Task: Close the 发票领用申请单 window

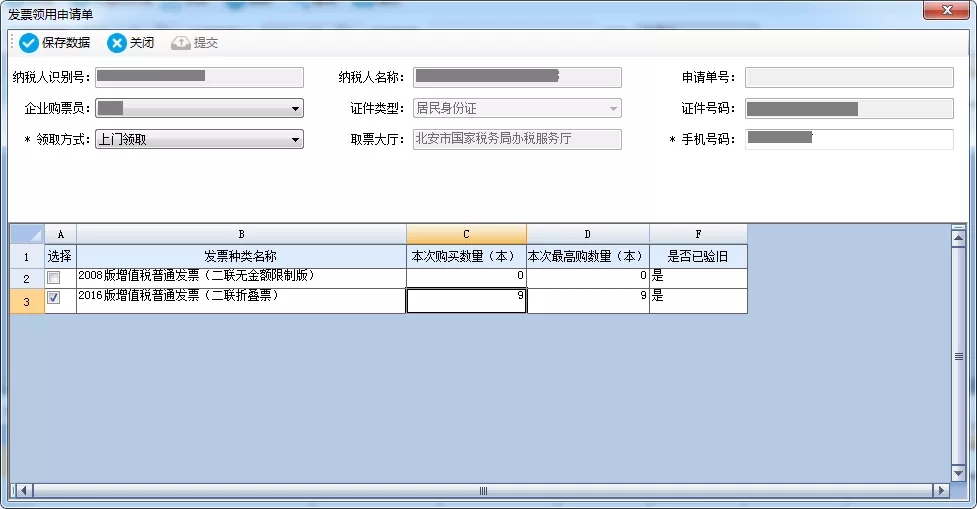Action: [946, 10]
